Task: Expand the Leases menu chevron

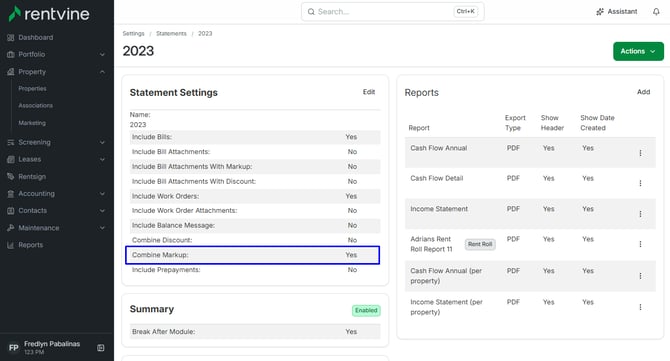Action: [x=102, y=159]
